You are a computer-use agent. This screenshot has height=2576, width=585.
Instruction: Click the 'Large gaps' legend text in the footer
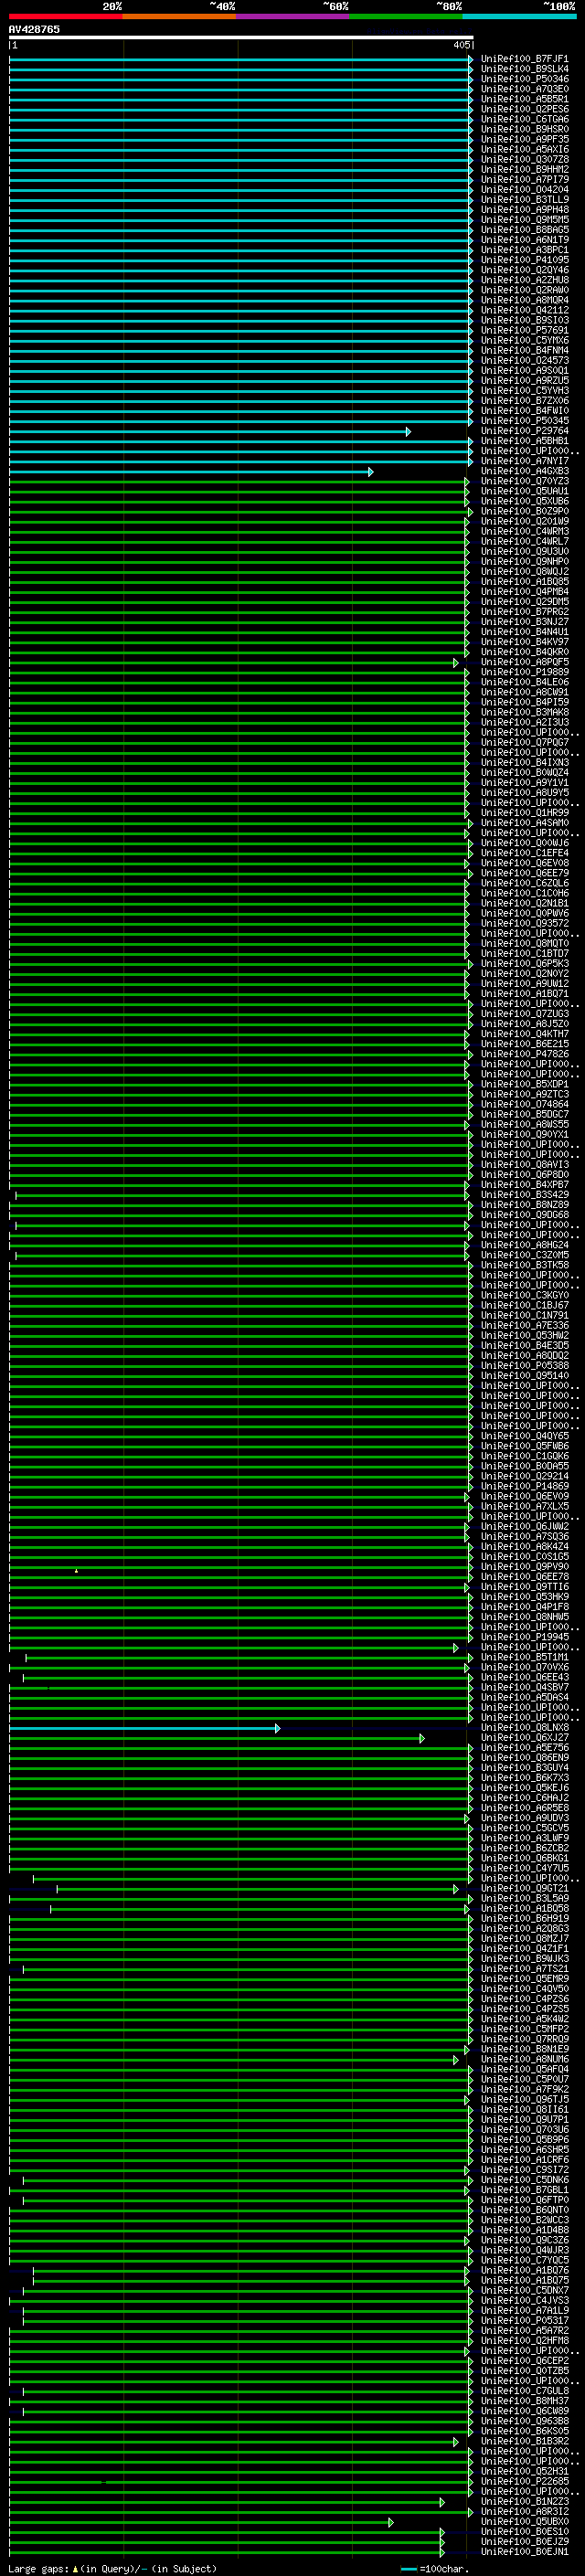39,2568
